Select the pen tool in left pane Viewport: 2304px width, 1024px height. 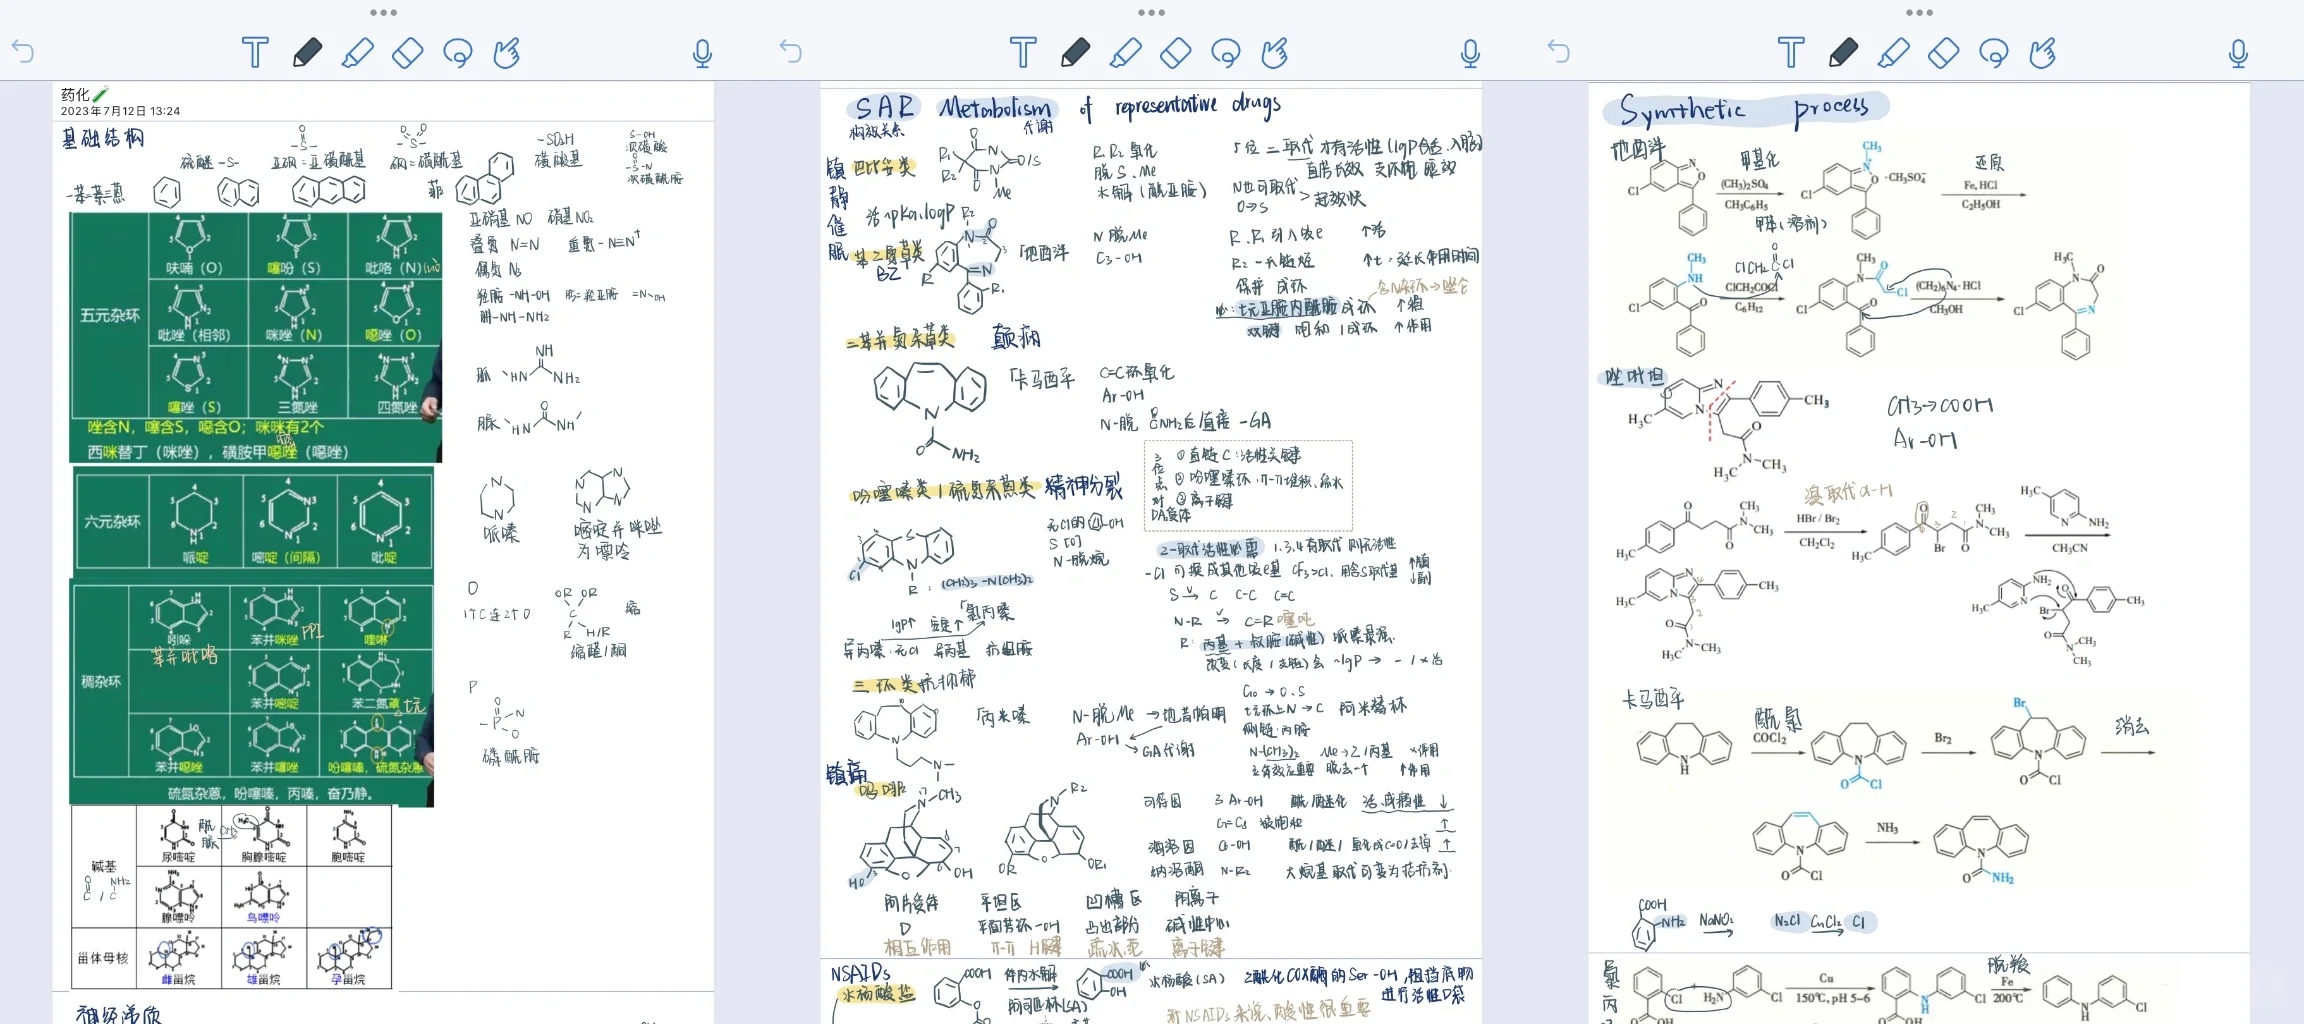[307, 52]
